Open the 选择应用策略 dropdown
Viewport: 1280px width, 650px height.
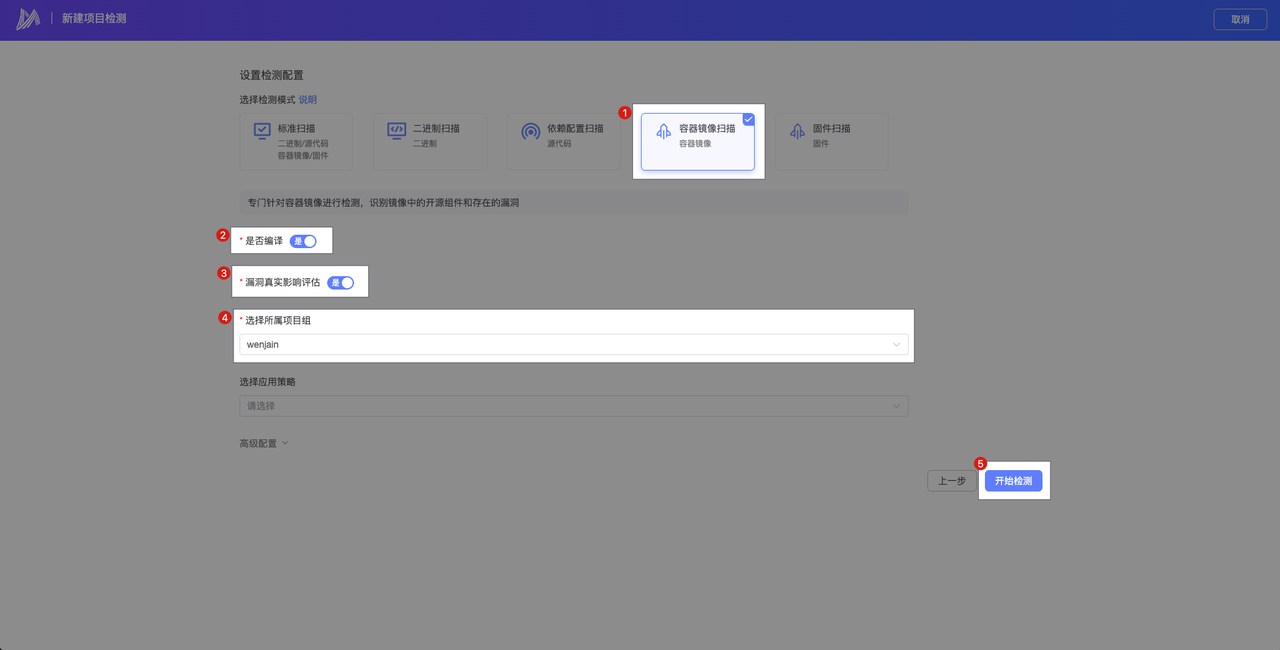tap(573, 406)
